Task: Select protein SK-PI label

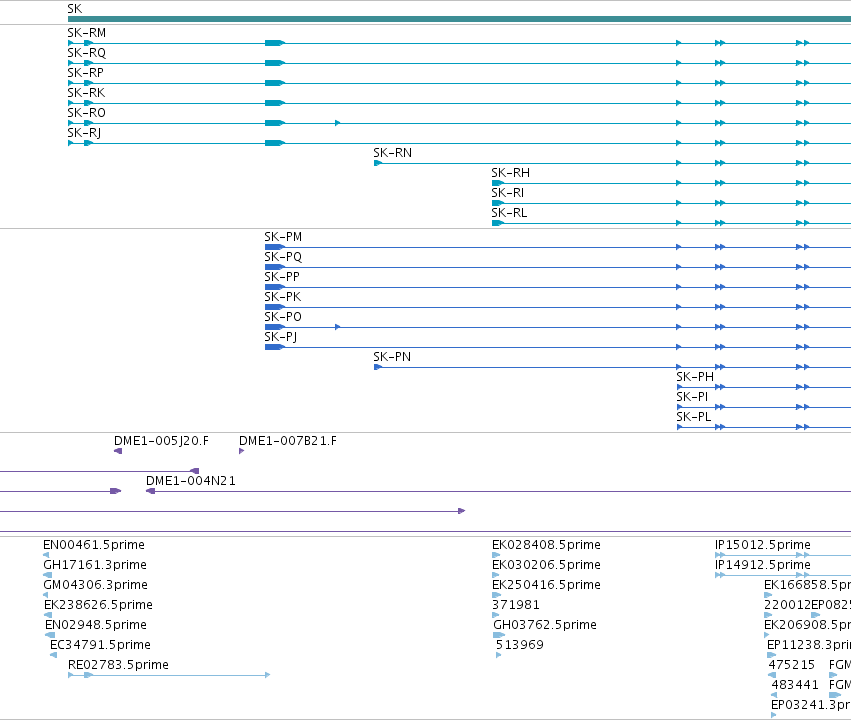Action: 692,398
